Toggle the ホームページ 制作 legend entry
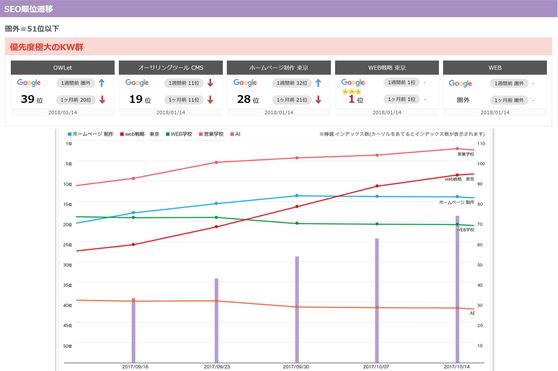This screenshot has width=558, height=371. (x=90, y=134)
